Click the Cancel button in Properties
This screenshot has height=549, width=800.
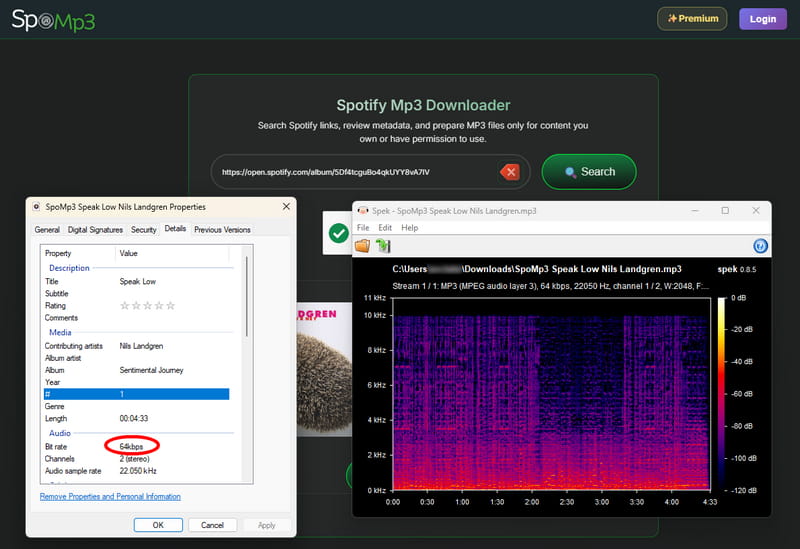point(212,525)
